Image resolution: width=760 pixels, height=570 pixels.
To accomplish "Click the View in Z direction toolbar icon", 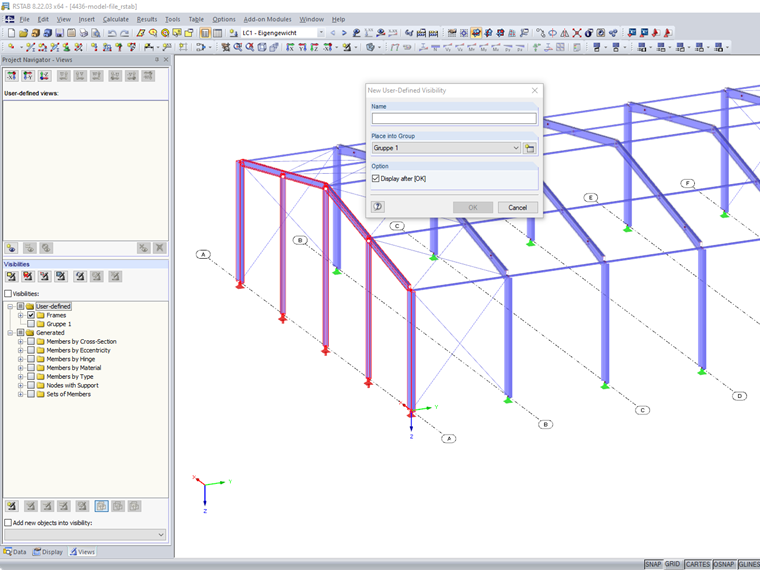I will click(314, 47).
